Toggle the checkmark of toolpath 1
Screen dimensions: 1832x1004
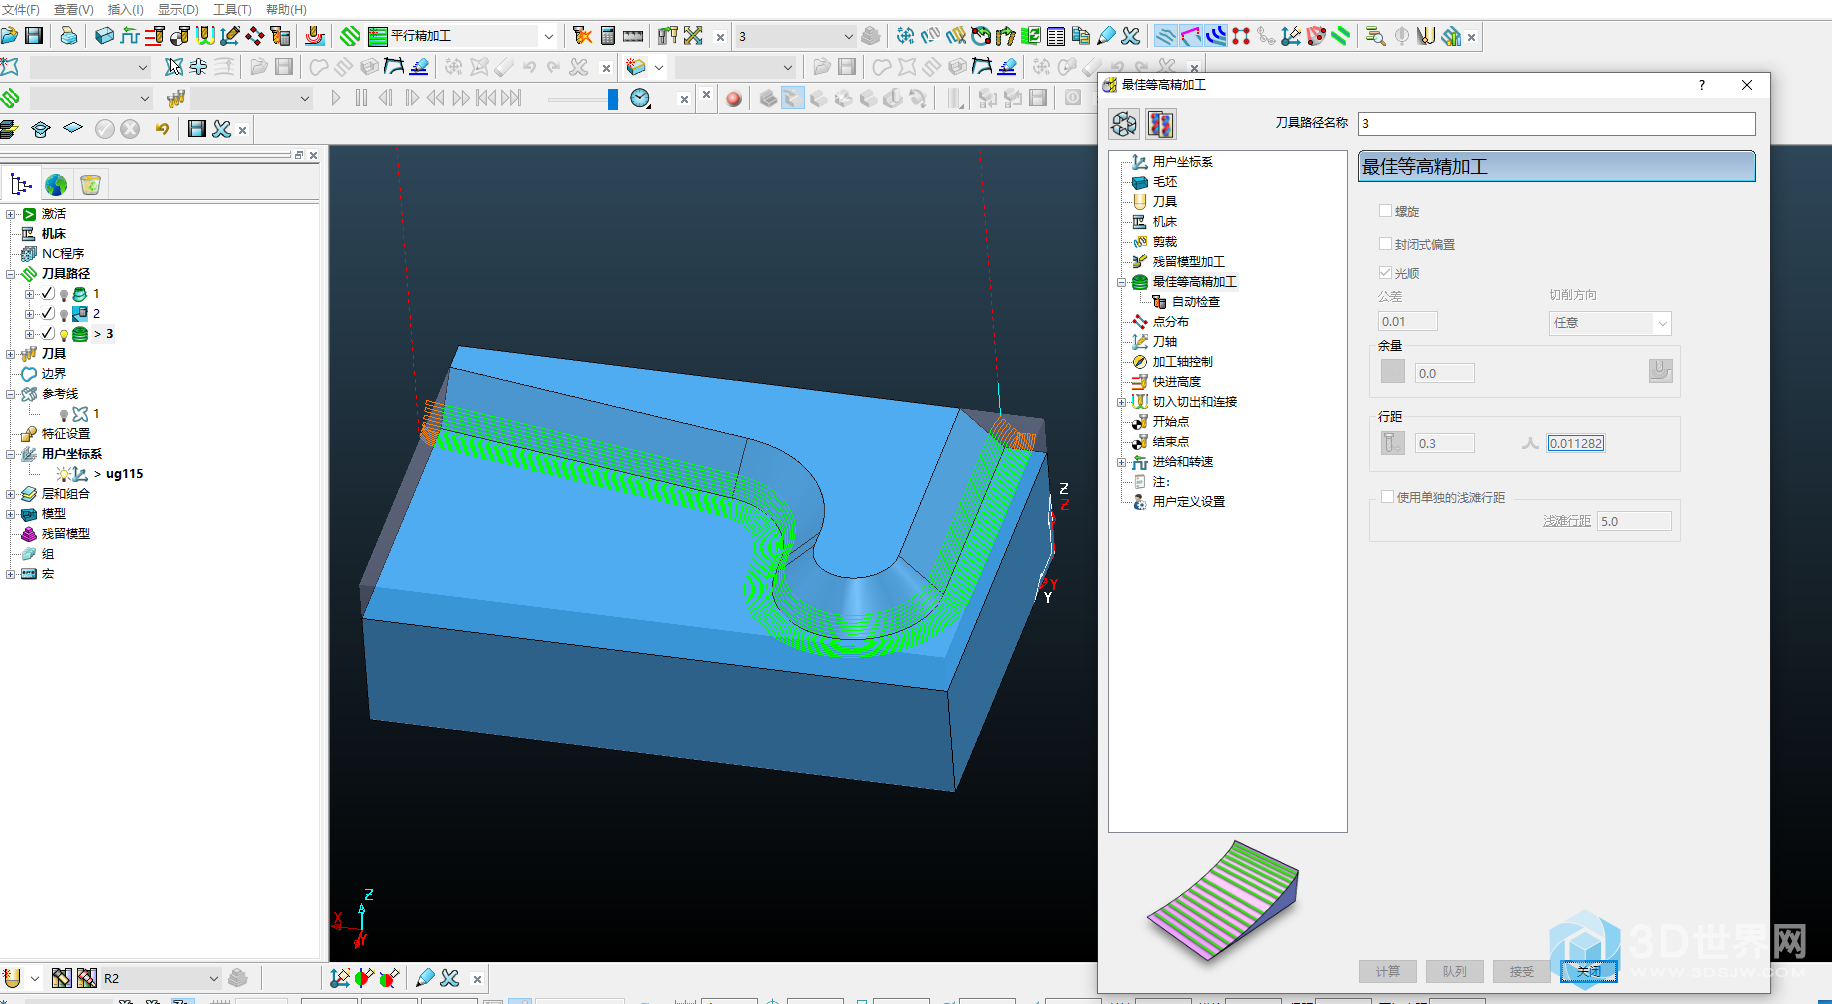pyautogui.click(x=47, y=294)
